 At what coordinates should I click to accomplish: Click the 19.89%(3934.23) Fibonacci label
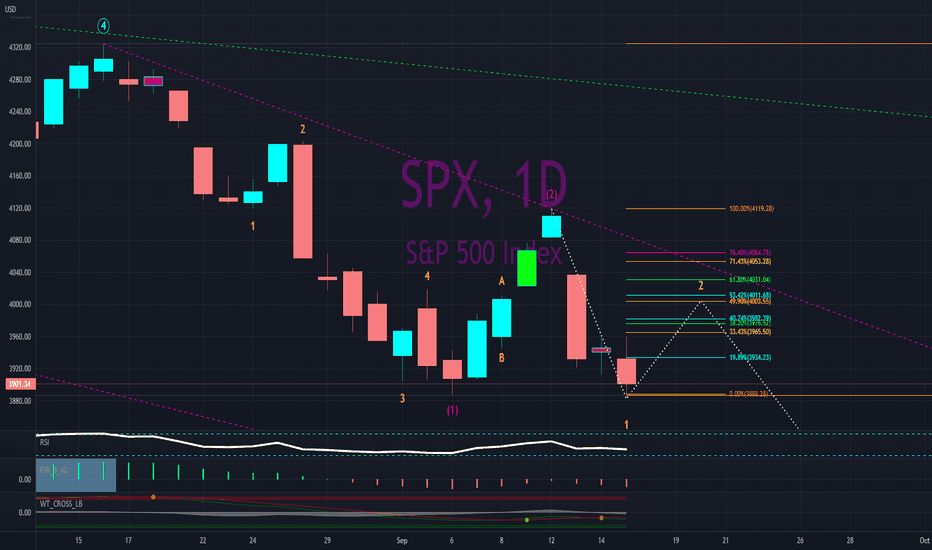pos(750,357)
